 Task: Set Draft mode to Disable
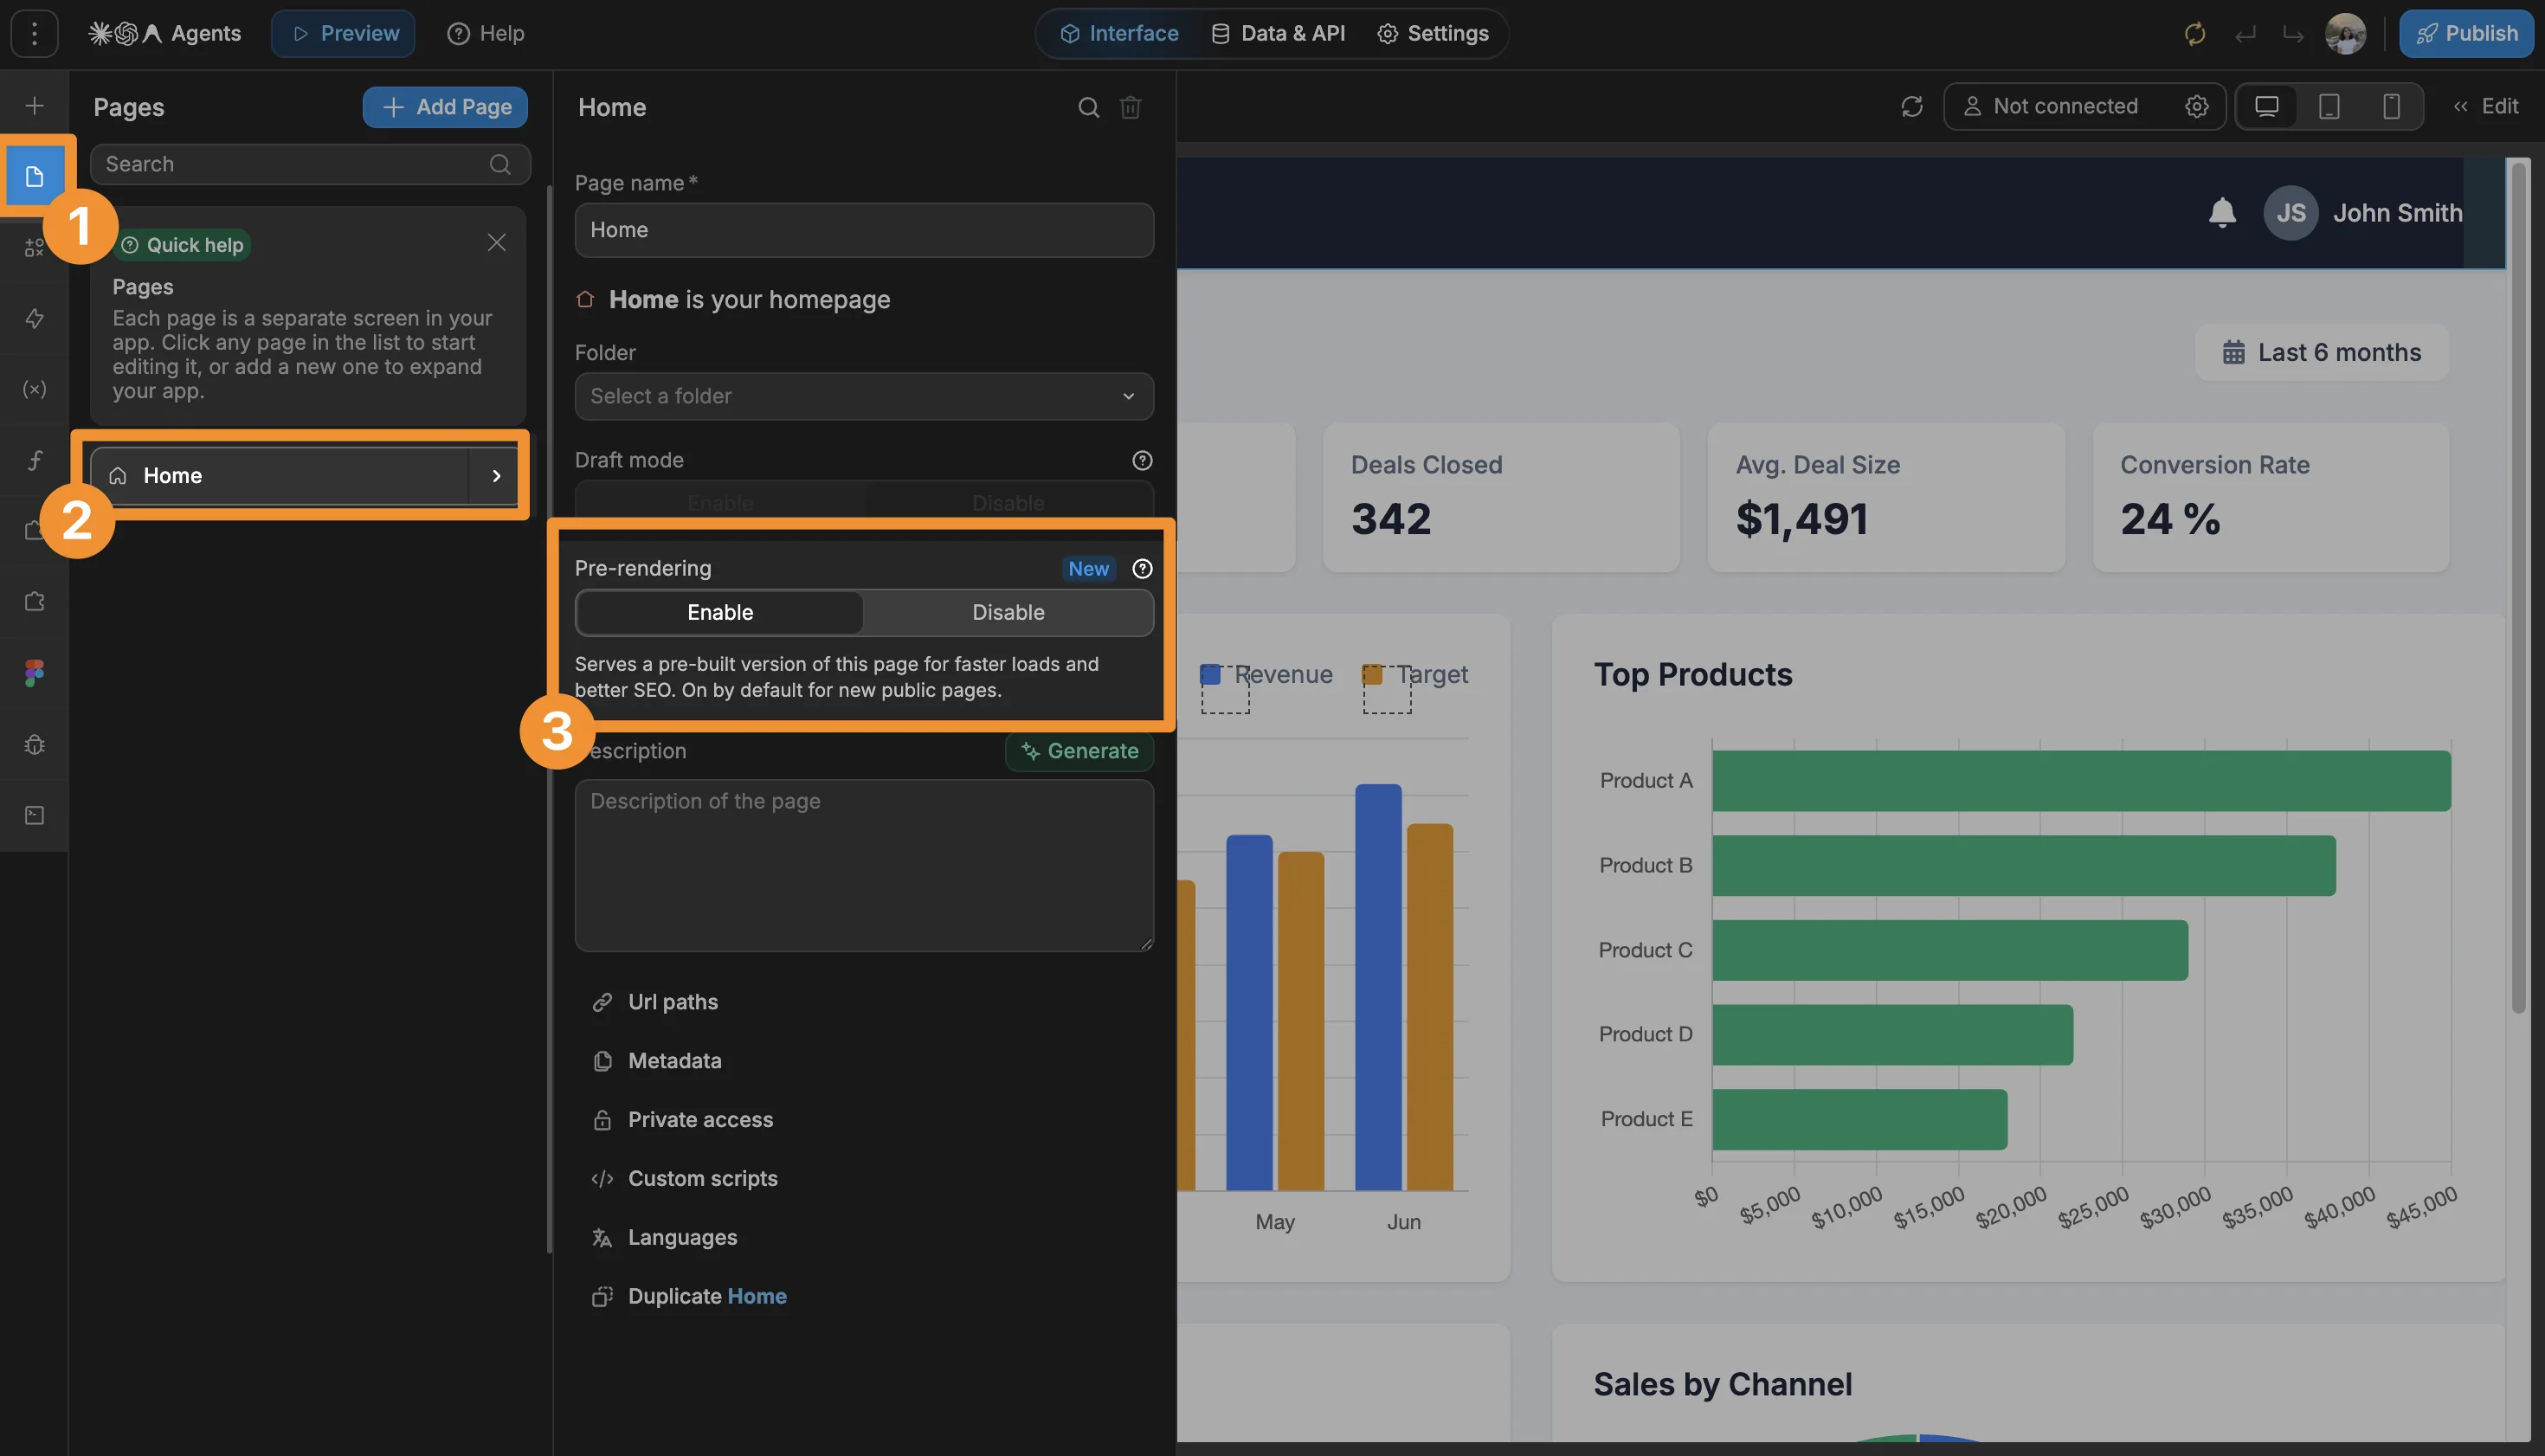tap(1008, 502)
